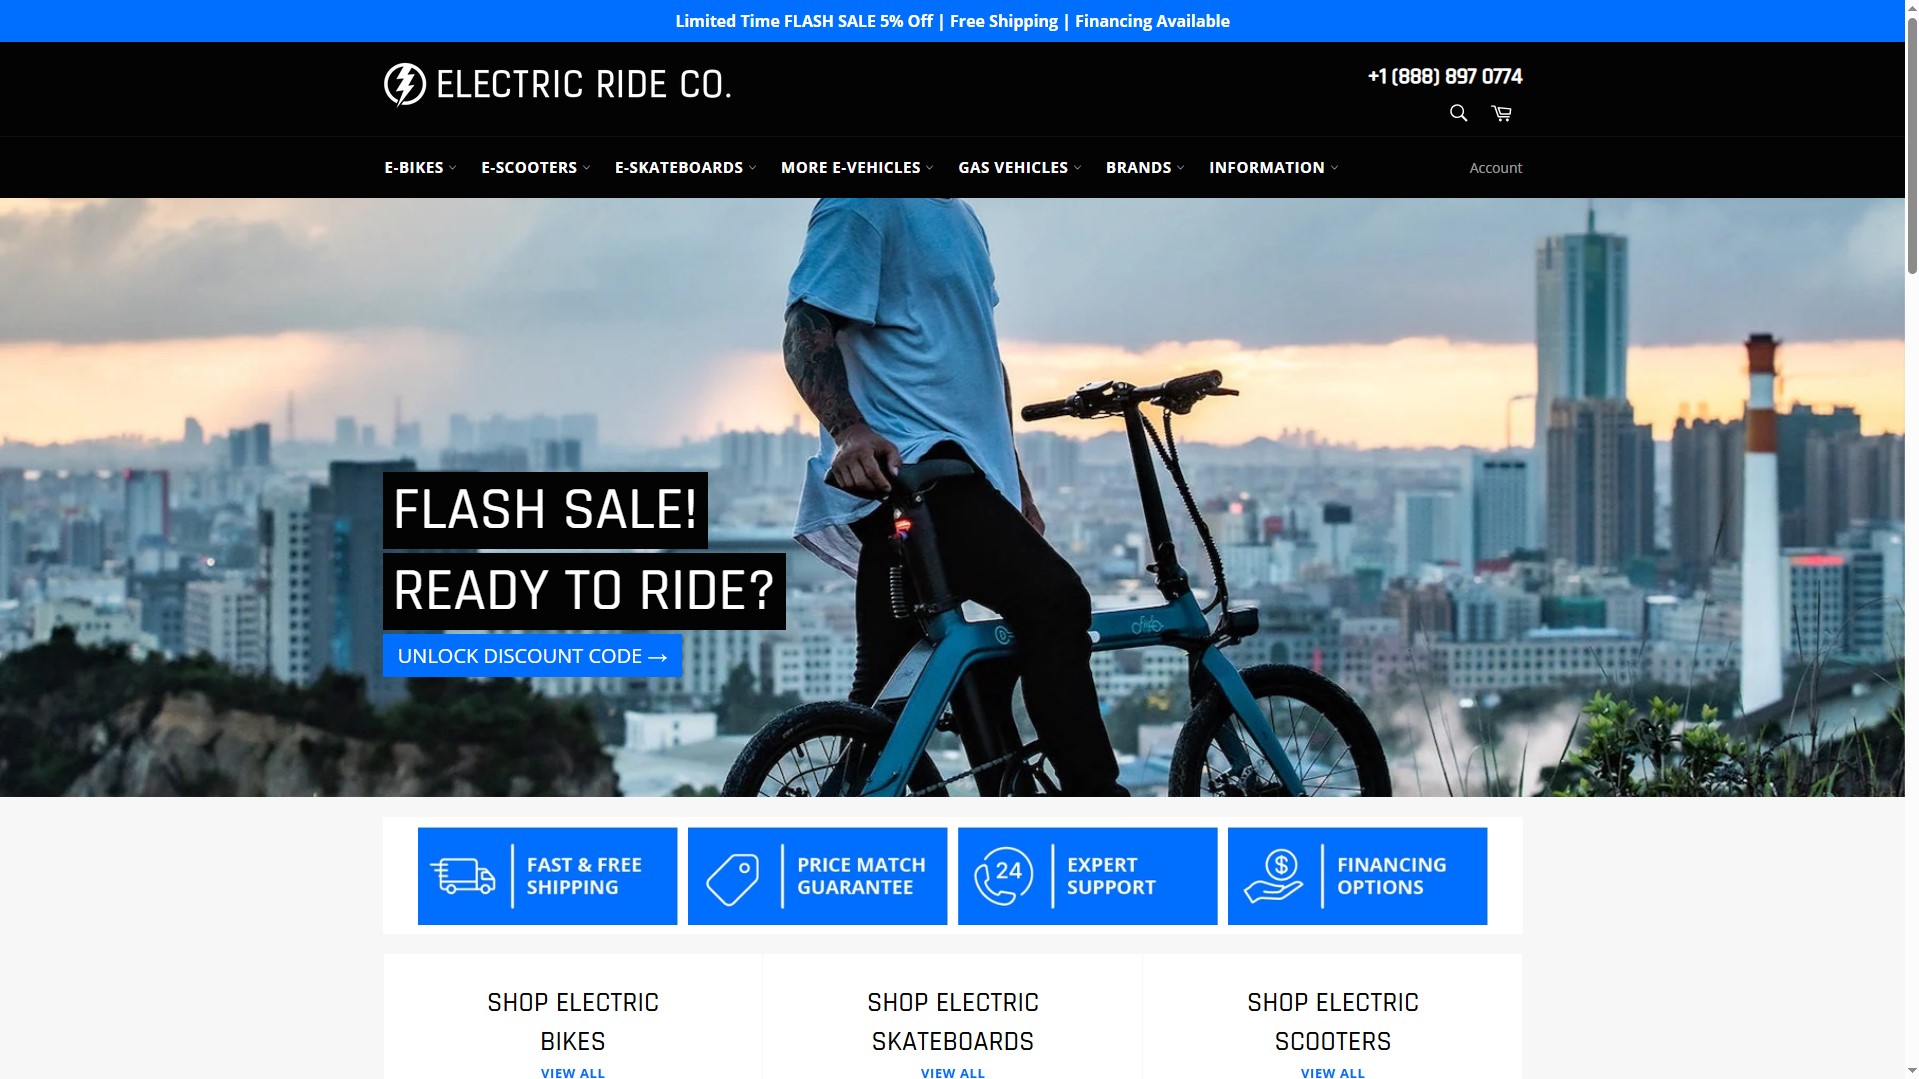Viewport: 1919px width, 1079px height.
Task: Select the Price Match Guarantee tag banner
Action: 817,876
